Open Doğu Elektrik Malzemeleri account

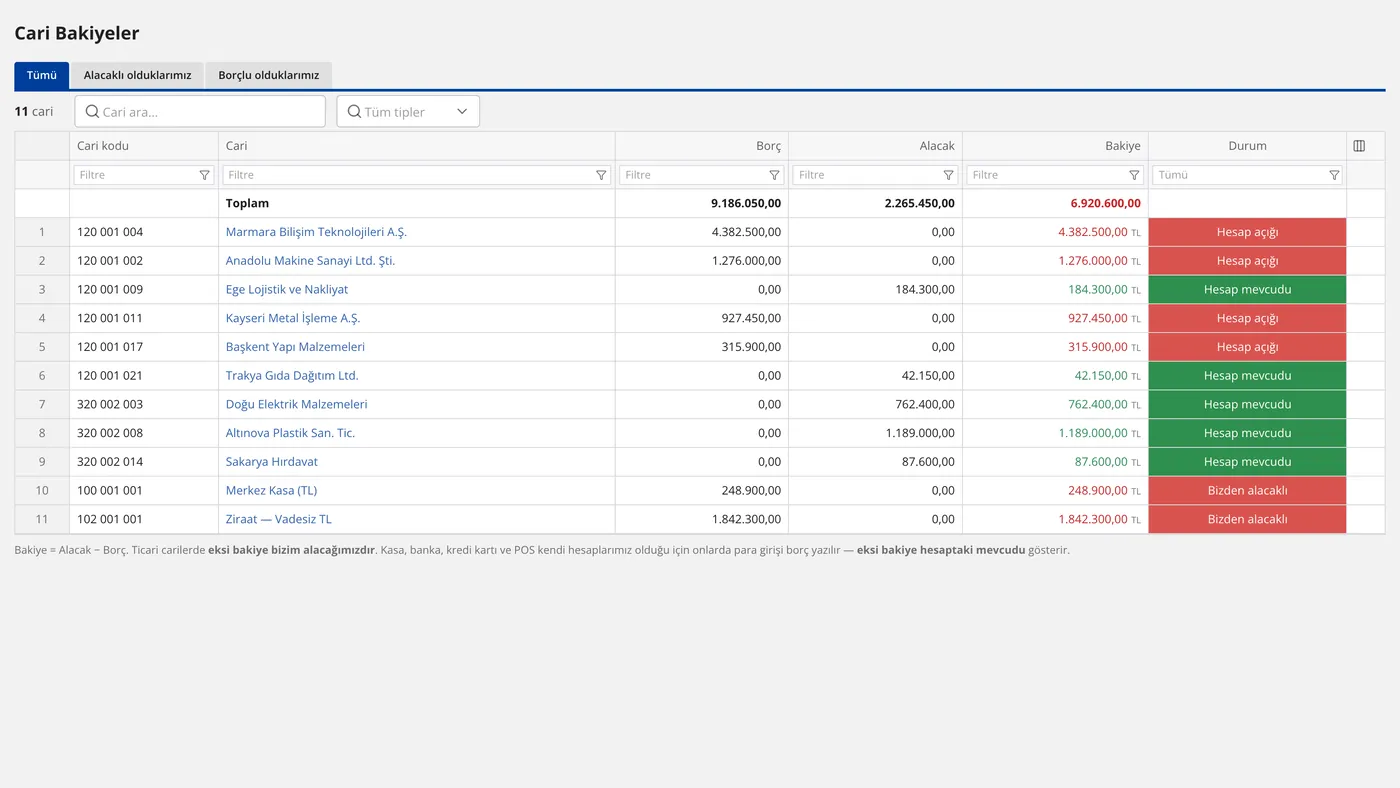coord(296,405)
